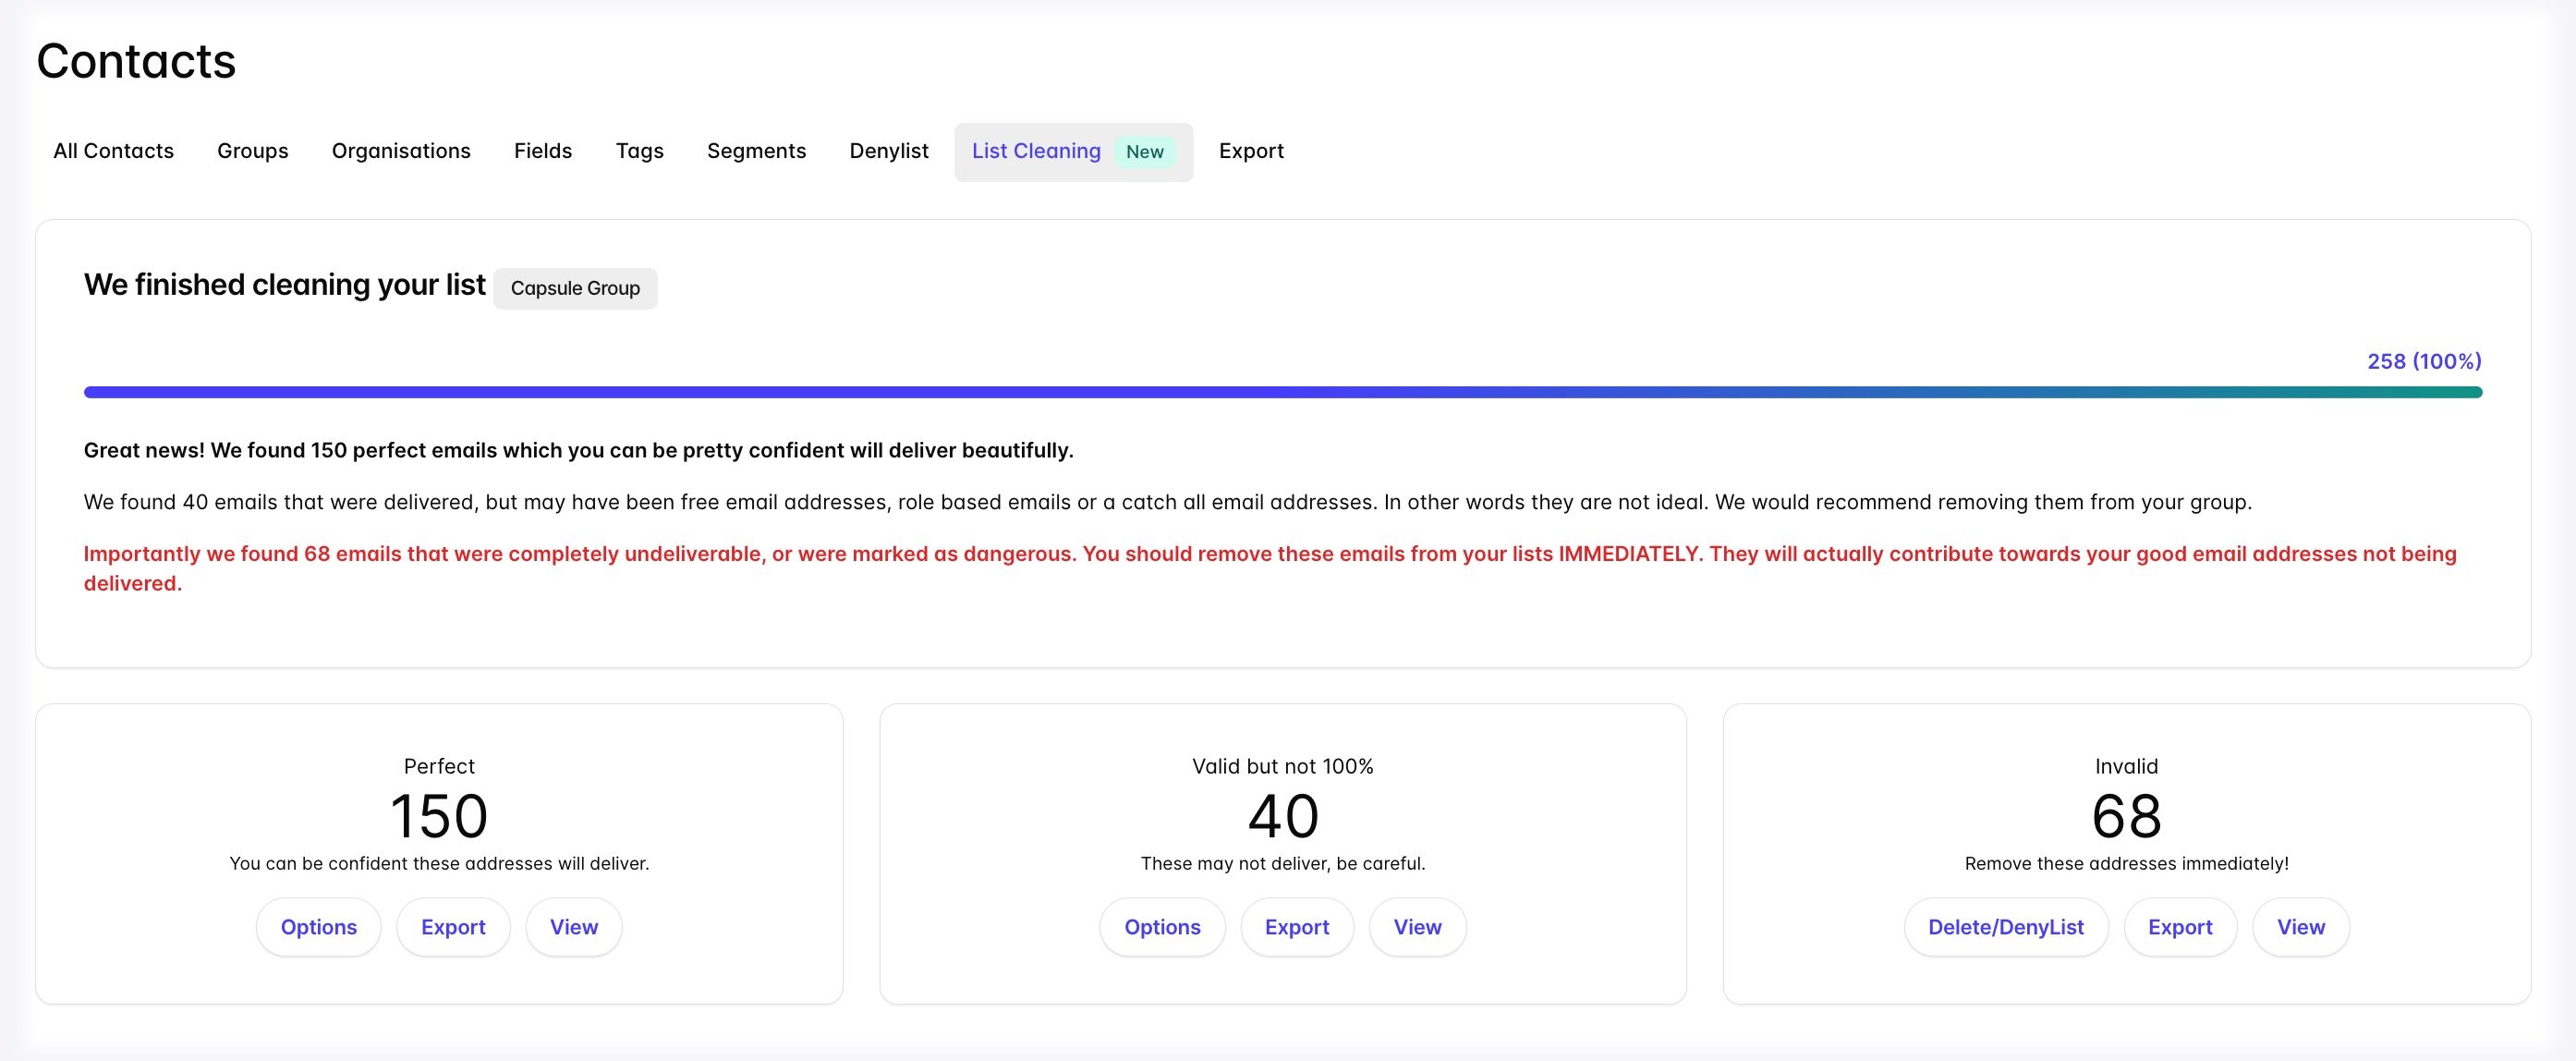Switch to the Segments tab
Viewport: 2576px width, 1061px height.
point(756,151)
